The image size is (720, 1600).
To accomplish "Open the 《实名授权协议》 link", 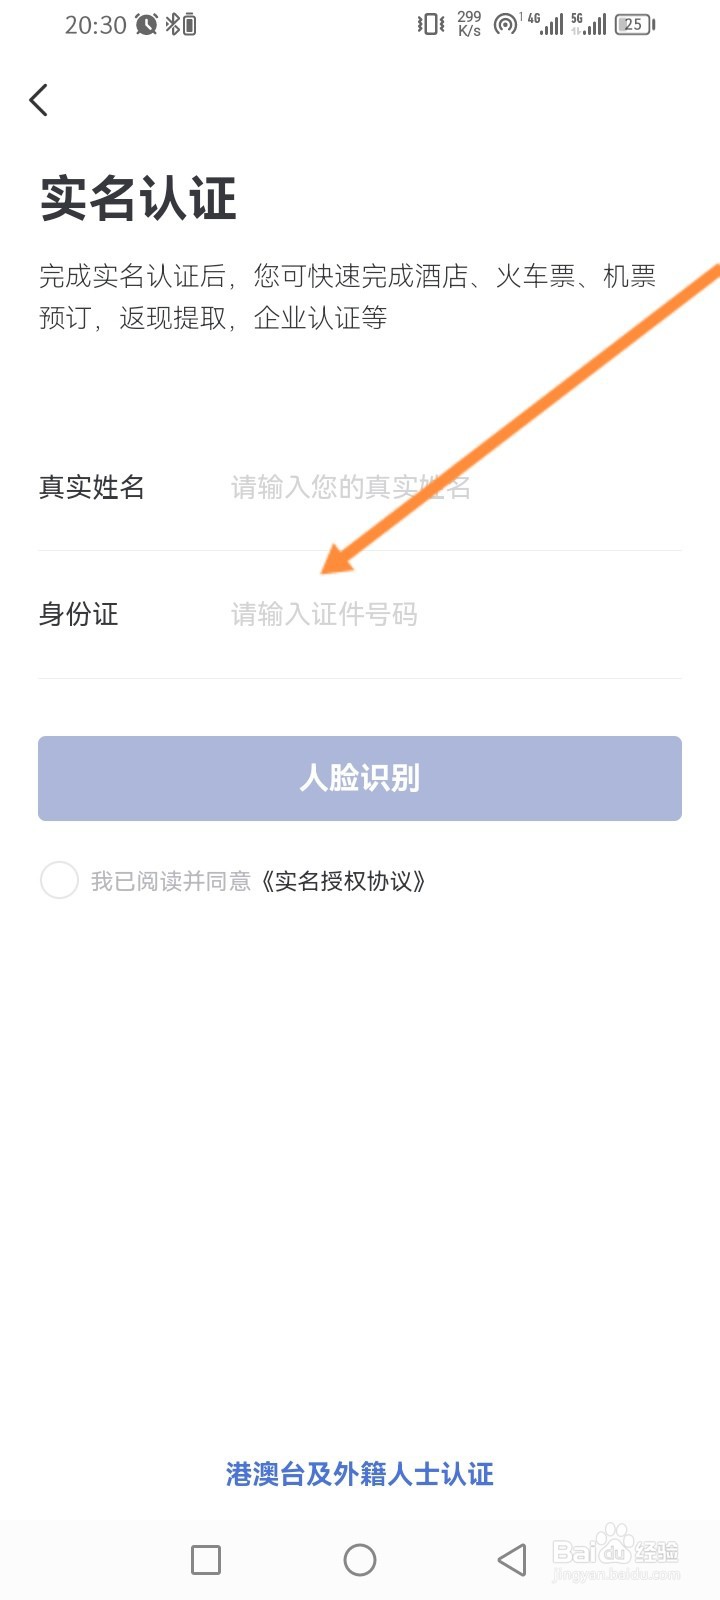I will (x=344, y=881).
